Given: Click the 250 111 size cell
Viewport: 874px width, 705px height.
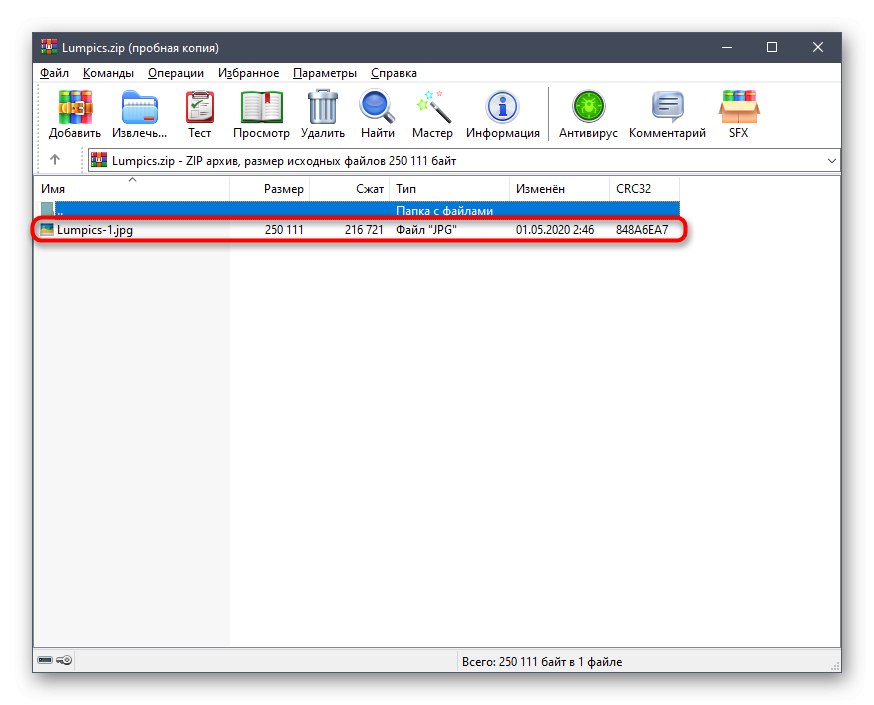Looking at the screenshot, I should [284, 230].
